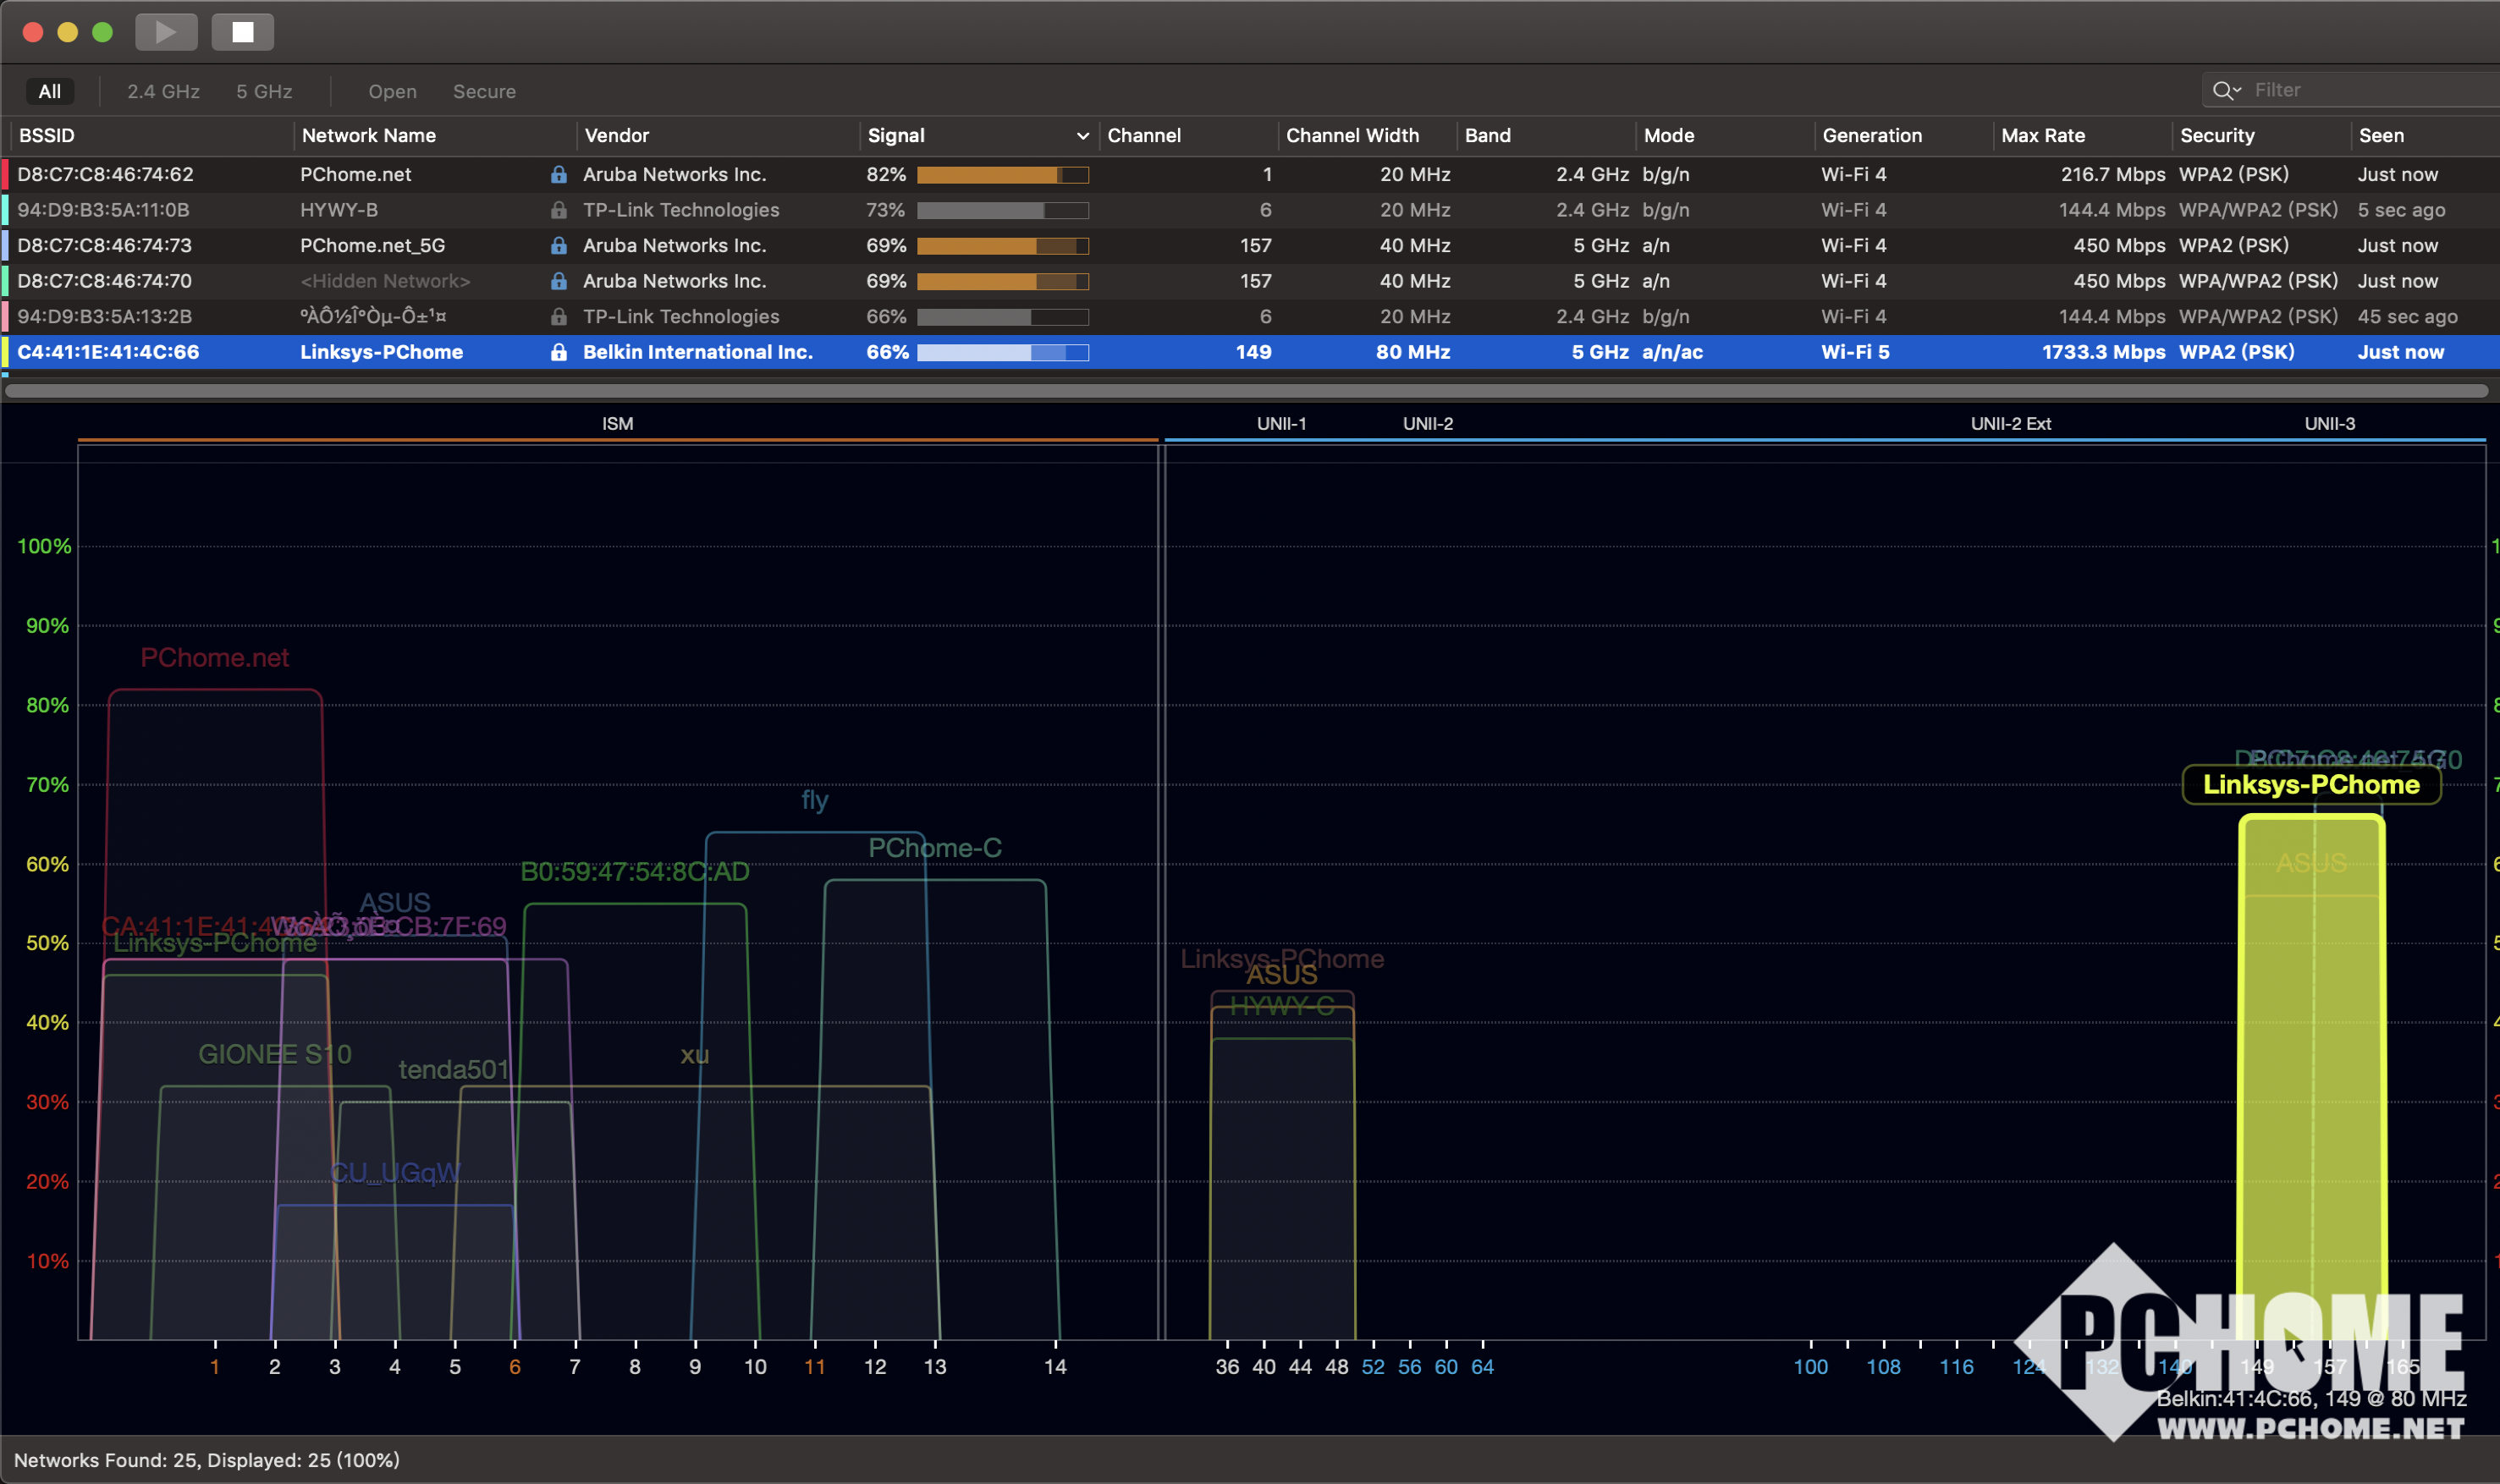Start scanning with the play button

[166, 32]
